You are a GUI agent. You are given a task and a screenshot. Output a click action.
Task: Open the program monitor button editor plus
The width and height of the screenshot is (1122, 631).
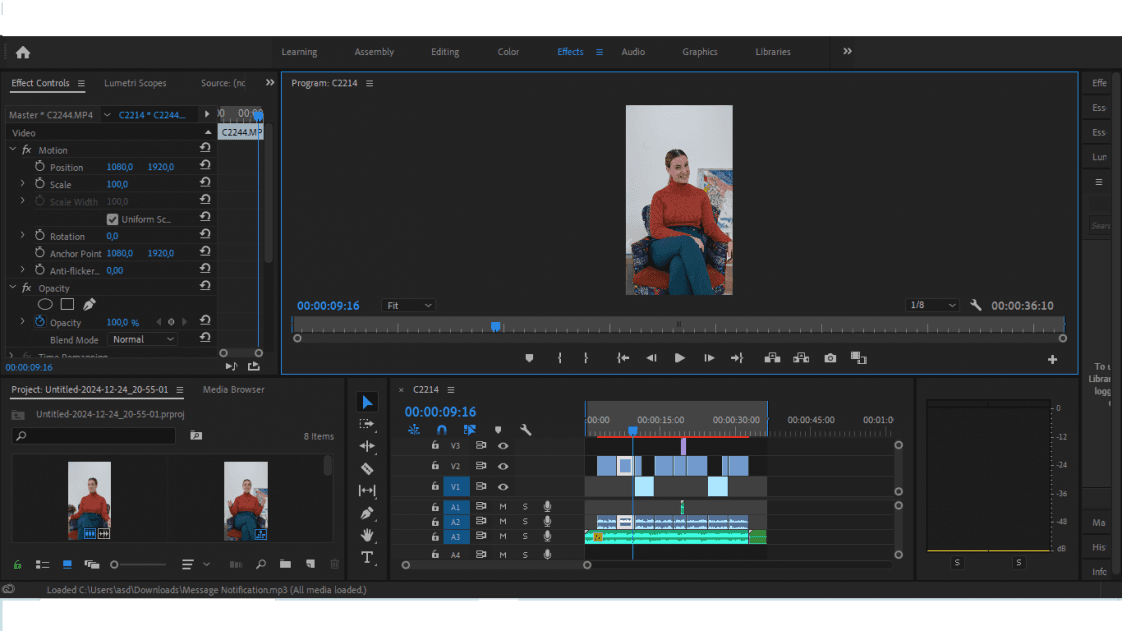coord(1052,359)
